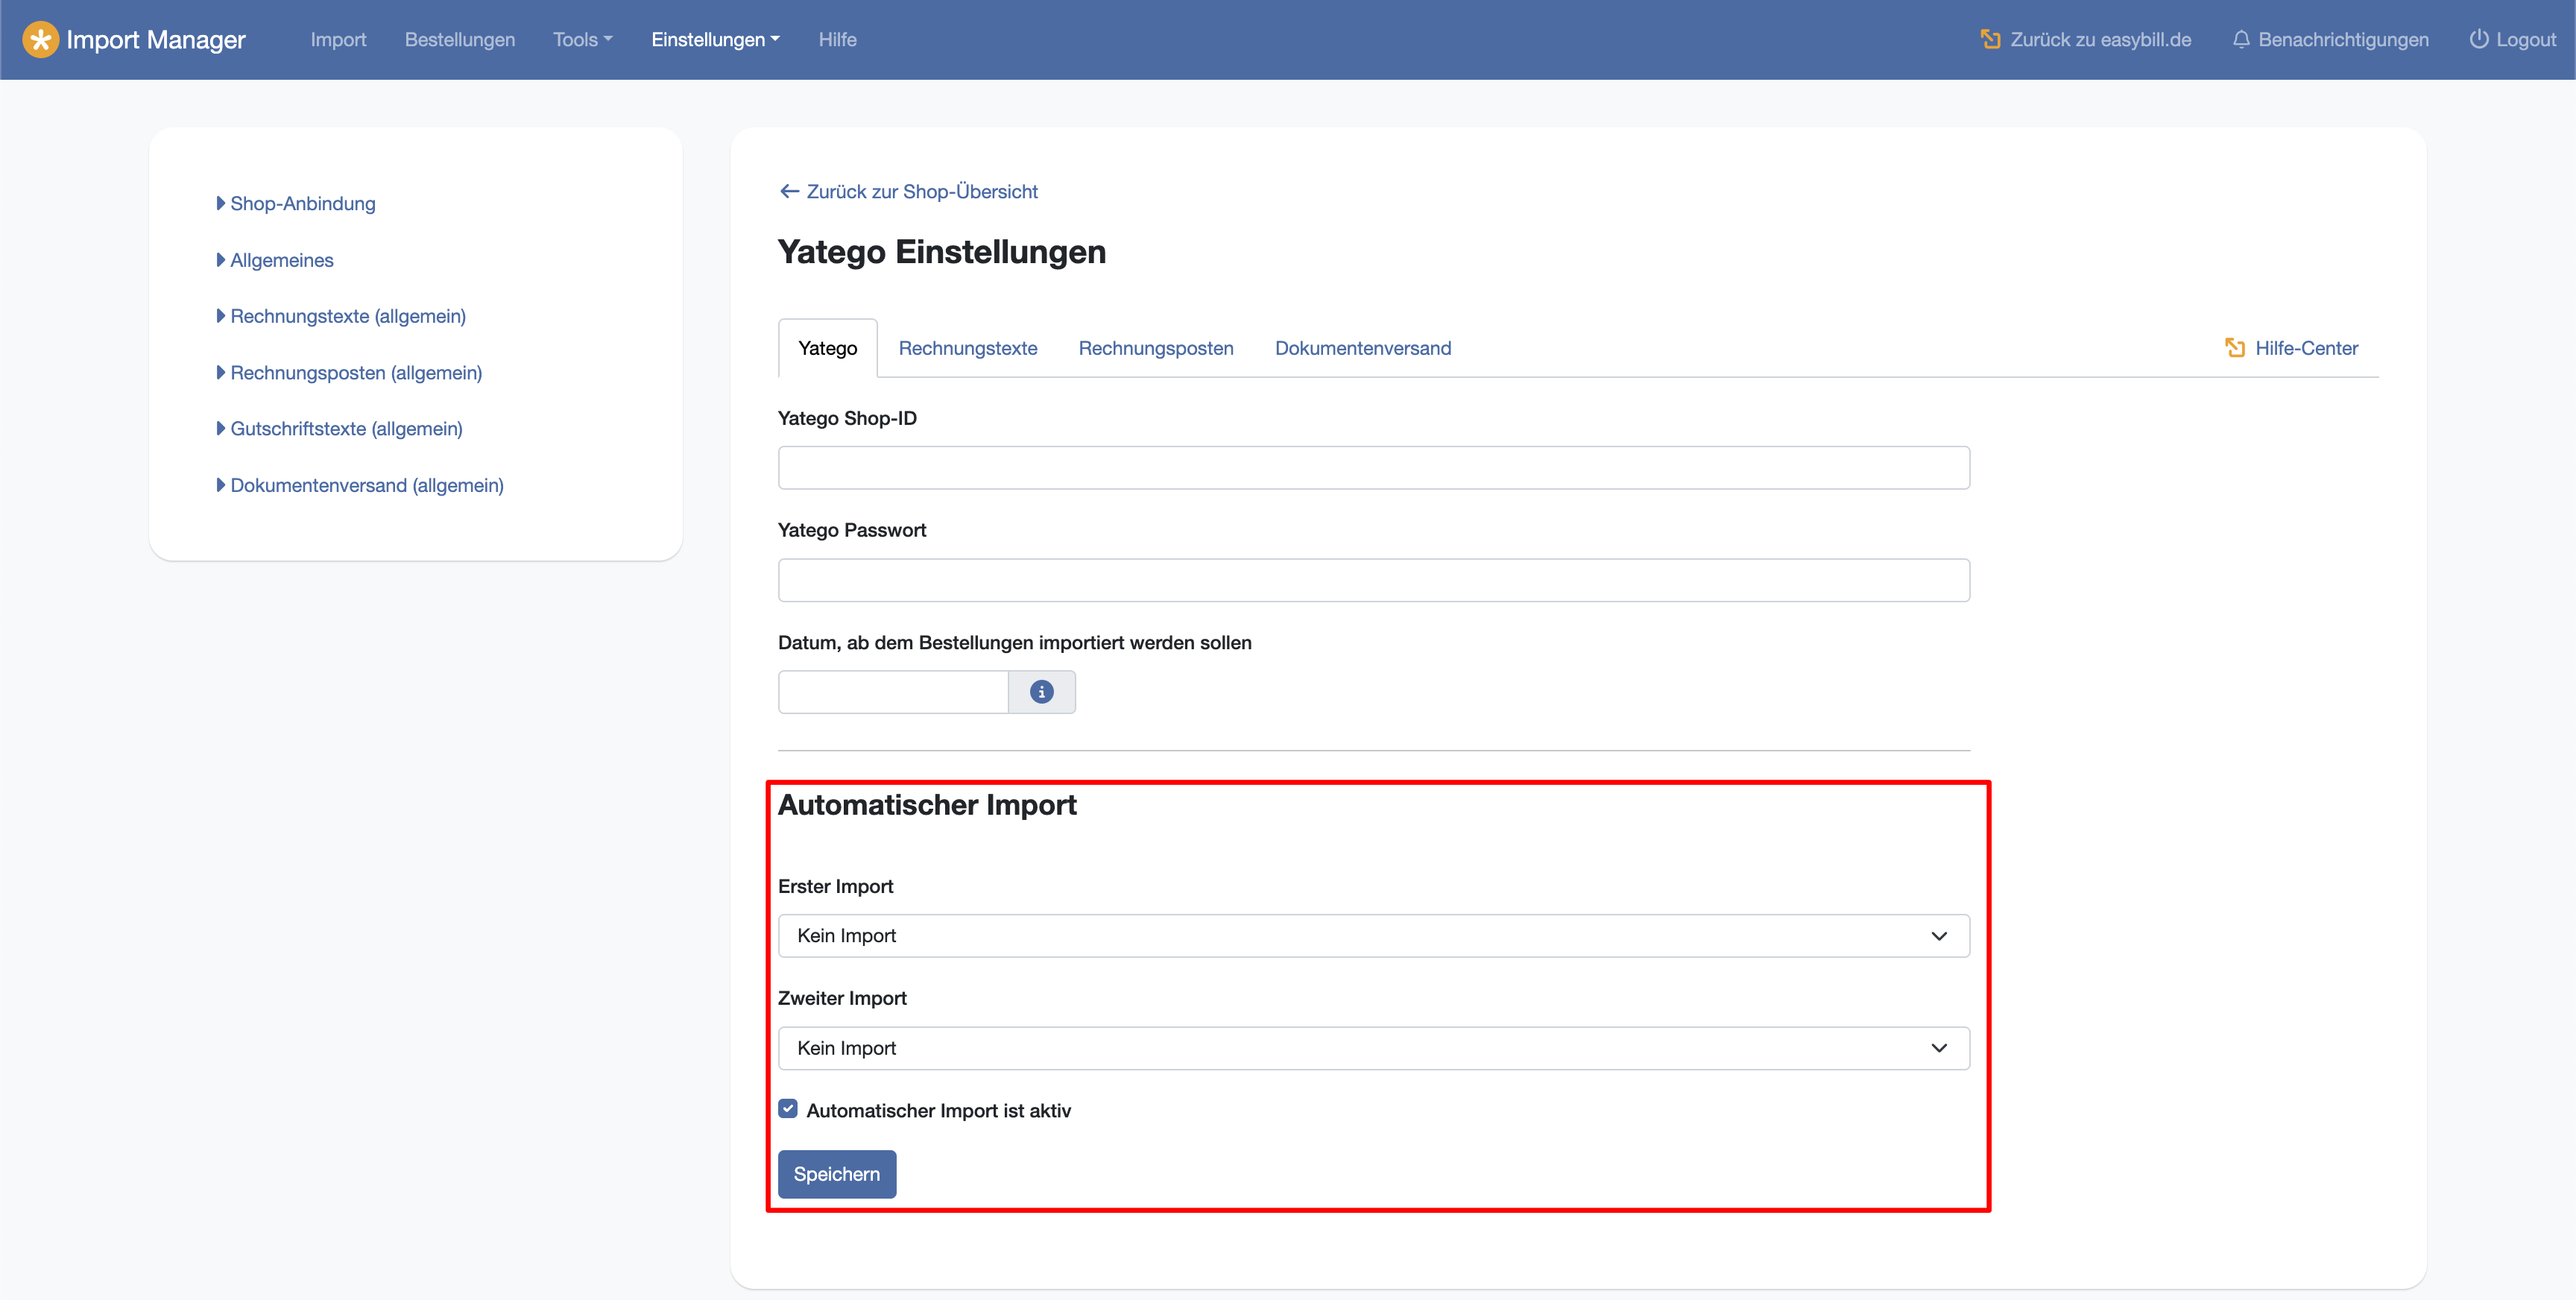Go to Bestellungen in the navbar
The image size is (2576, 1300).
460,40
